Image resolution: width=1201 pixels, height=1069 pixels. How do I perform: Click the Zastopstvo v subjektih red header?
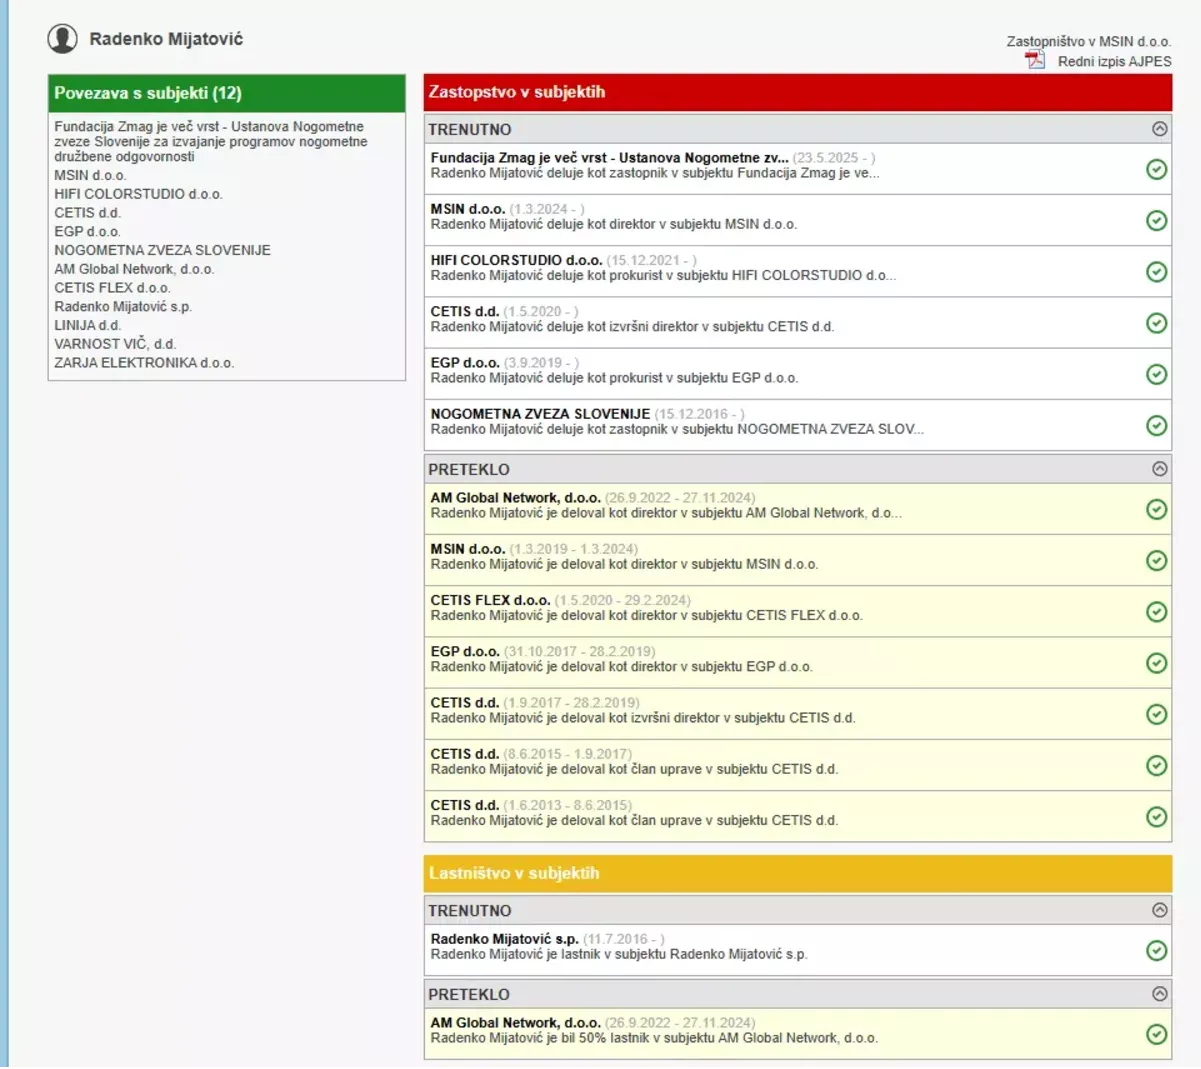797,92
